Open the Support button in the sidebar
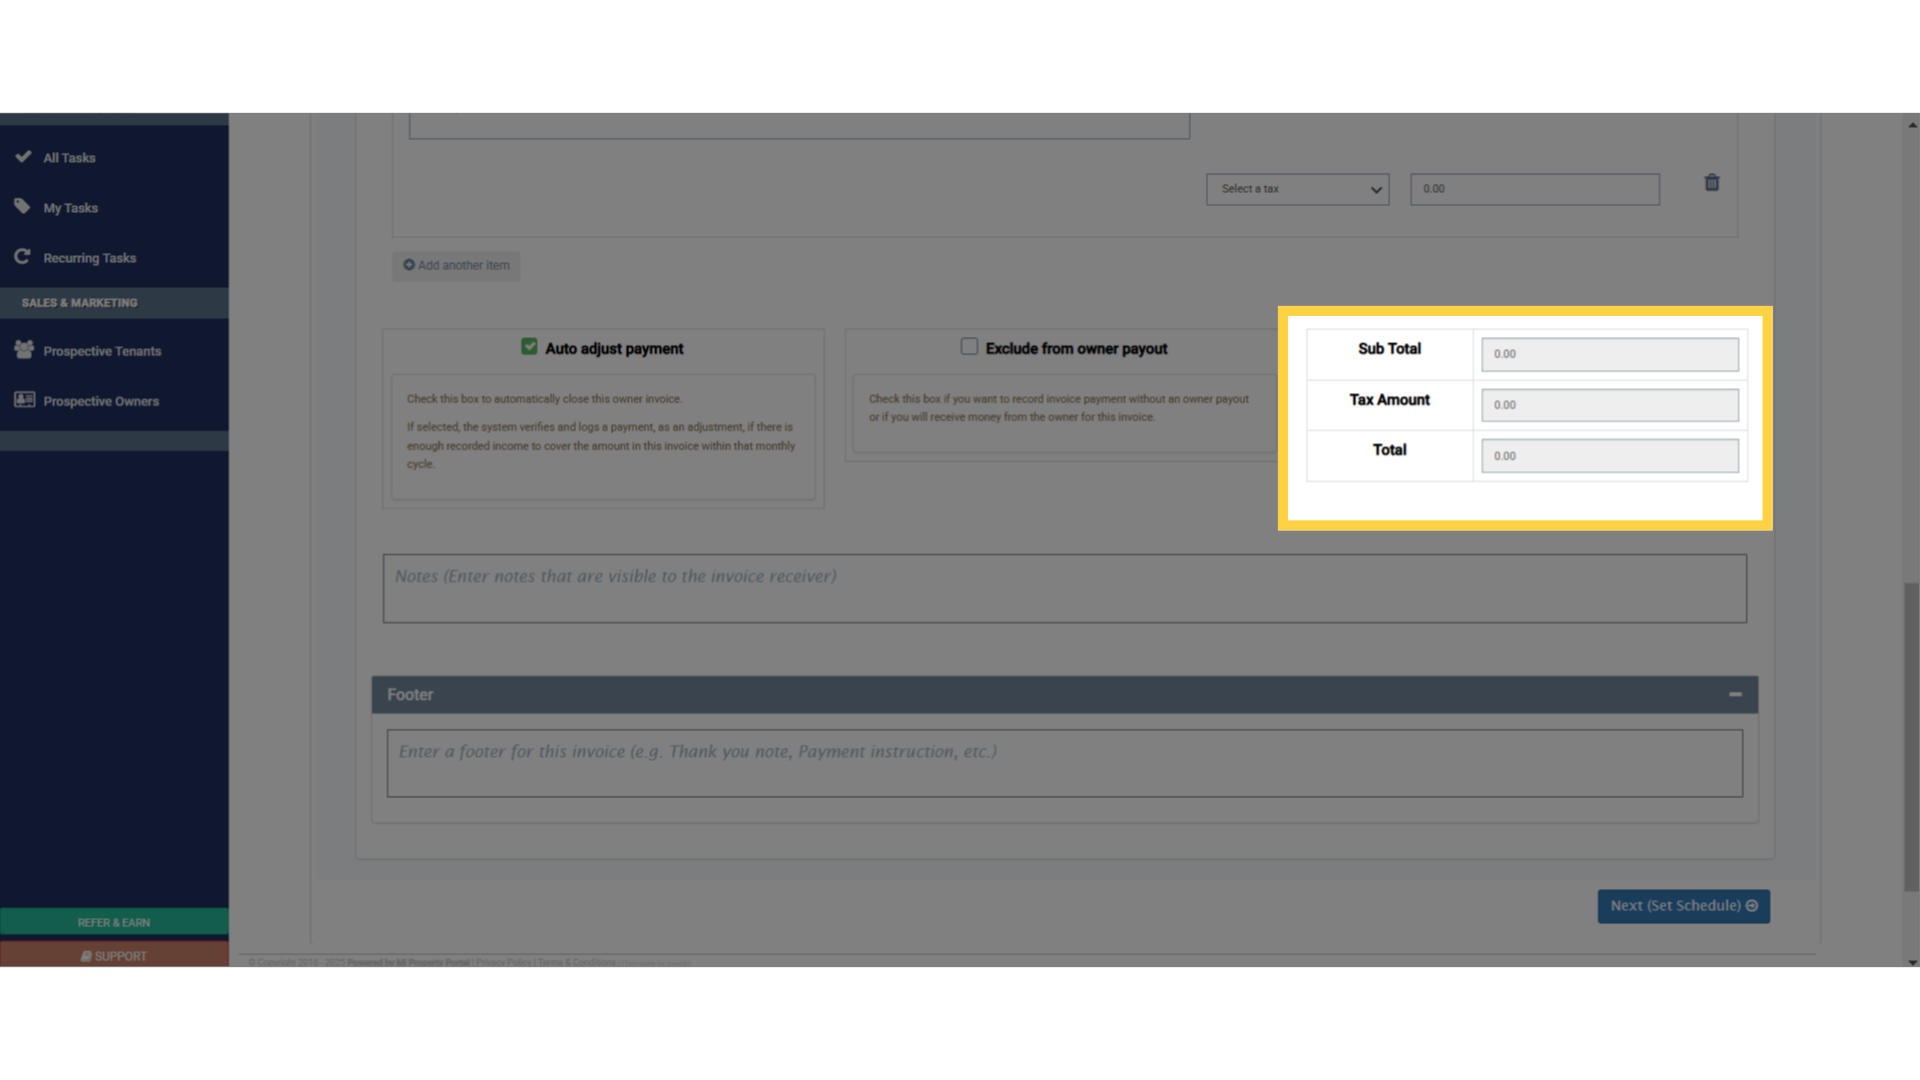Image resolution: width=1920 pixels, height=1080 pixels. click(x=114, y=956)
